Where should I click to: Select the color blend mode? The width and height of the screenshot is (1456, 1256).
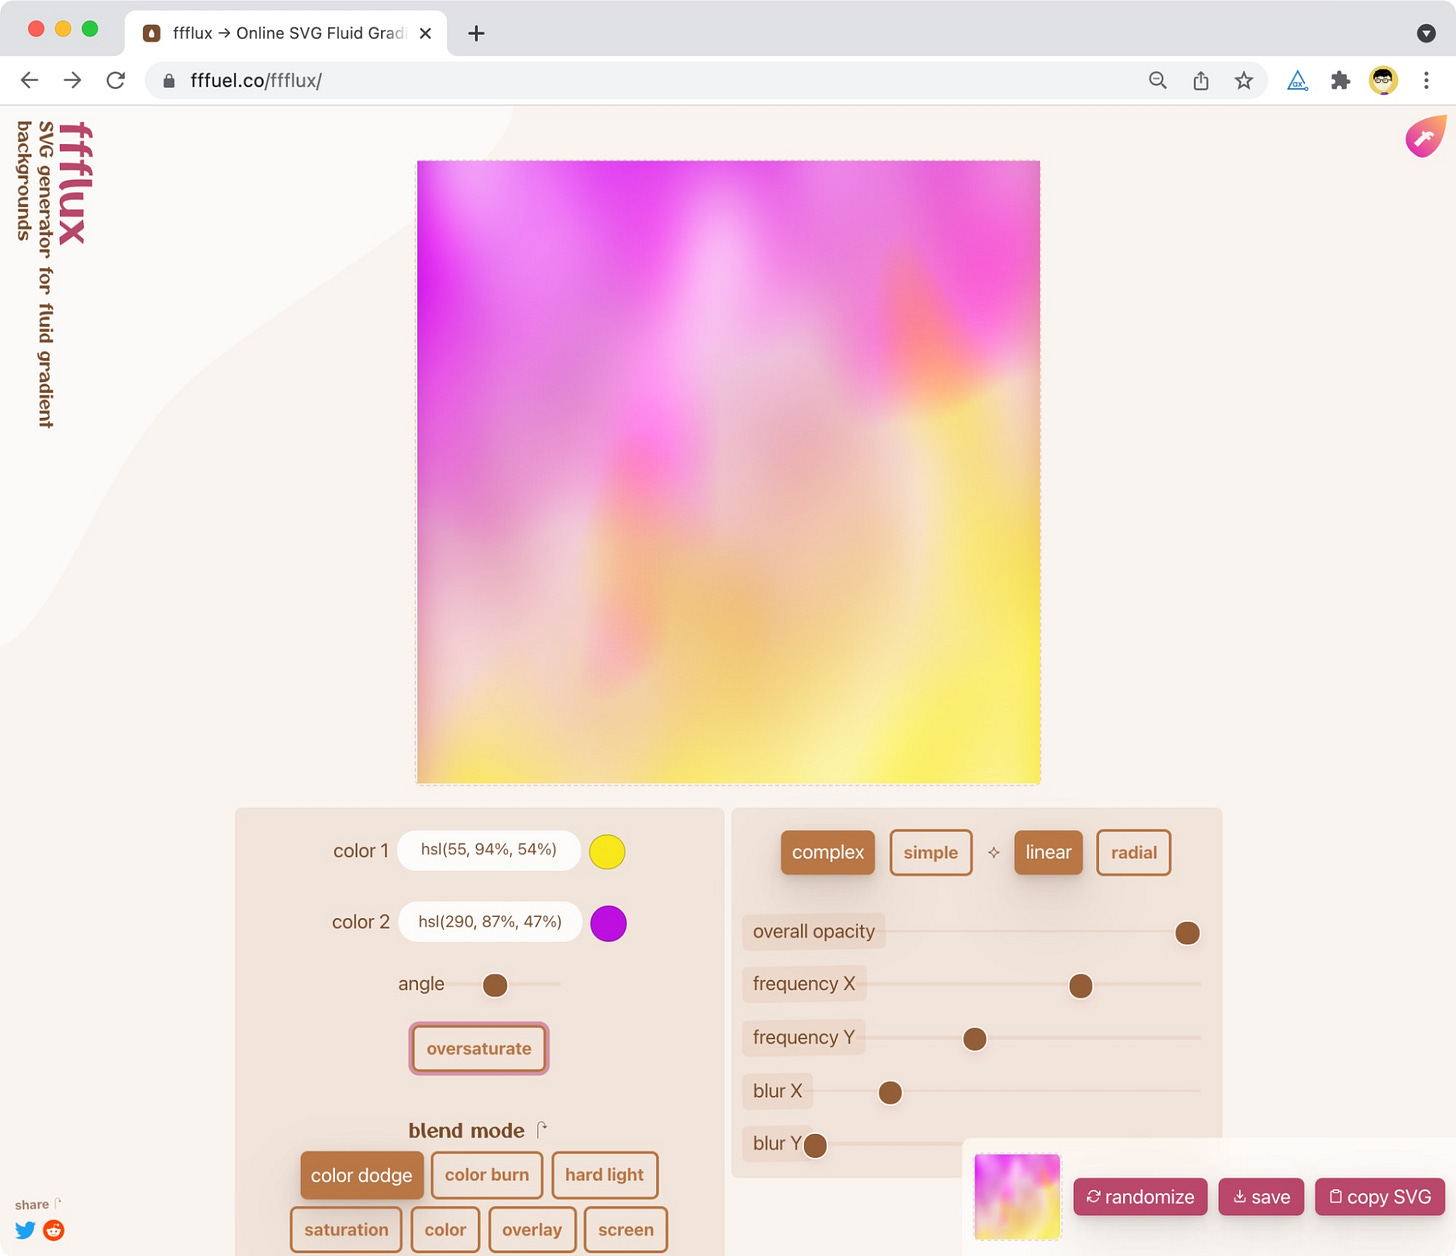(x=445, y=1230)
